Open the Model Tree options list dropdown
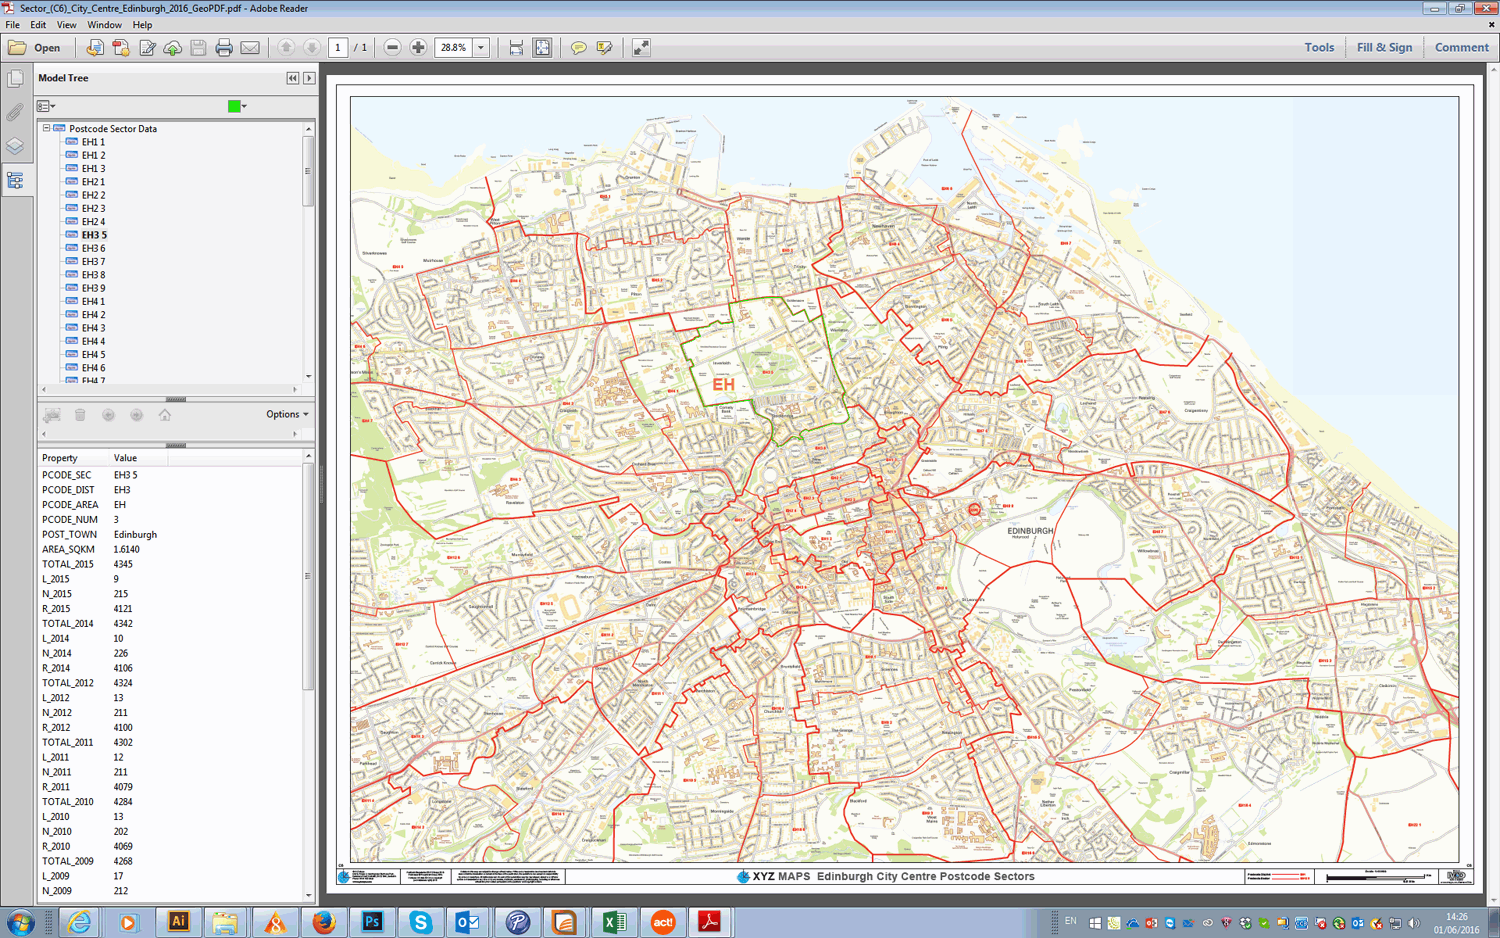The width and height of the screenshot is (1500, 938). [46, 106]
